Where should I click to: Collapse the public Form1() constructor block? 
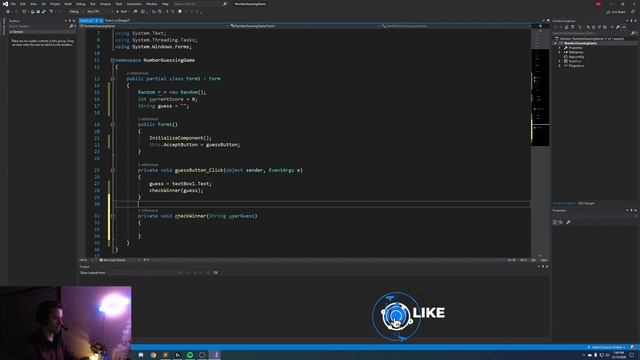[113, 124]
